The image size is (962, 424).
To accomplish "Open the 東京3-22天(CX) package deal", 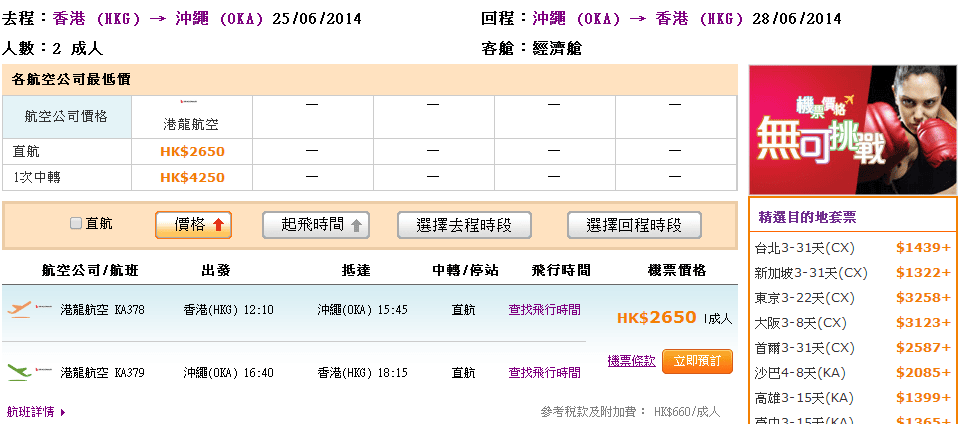I will tap(805, 297).
